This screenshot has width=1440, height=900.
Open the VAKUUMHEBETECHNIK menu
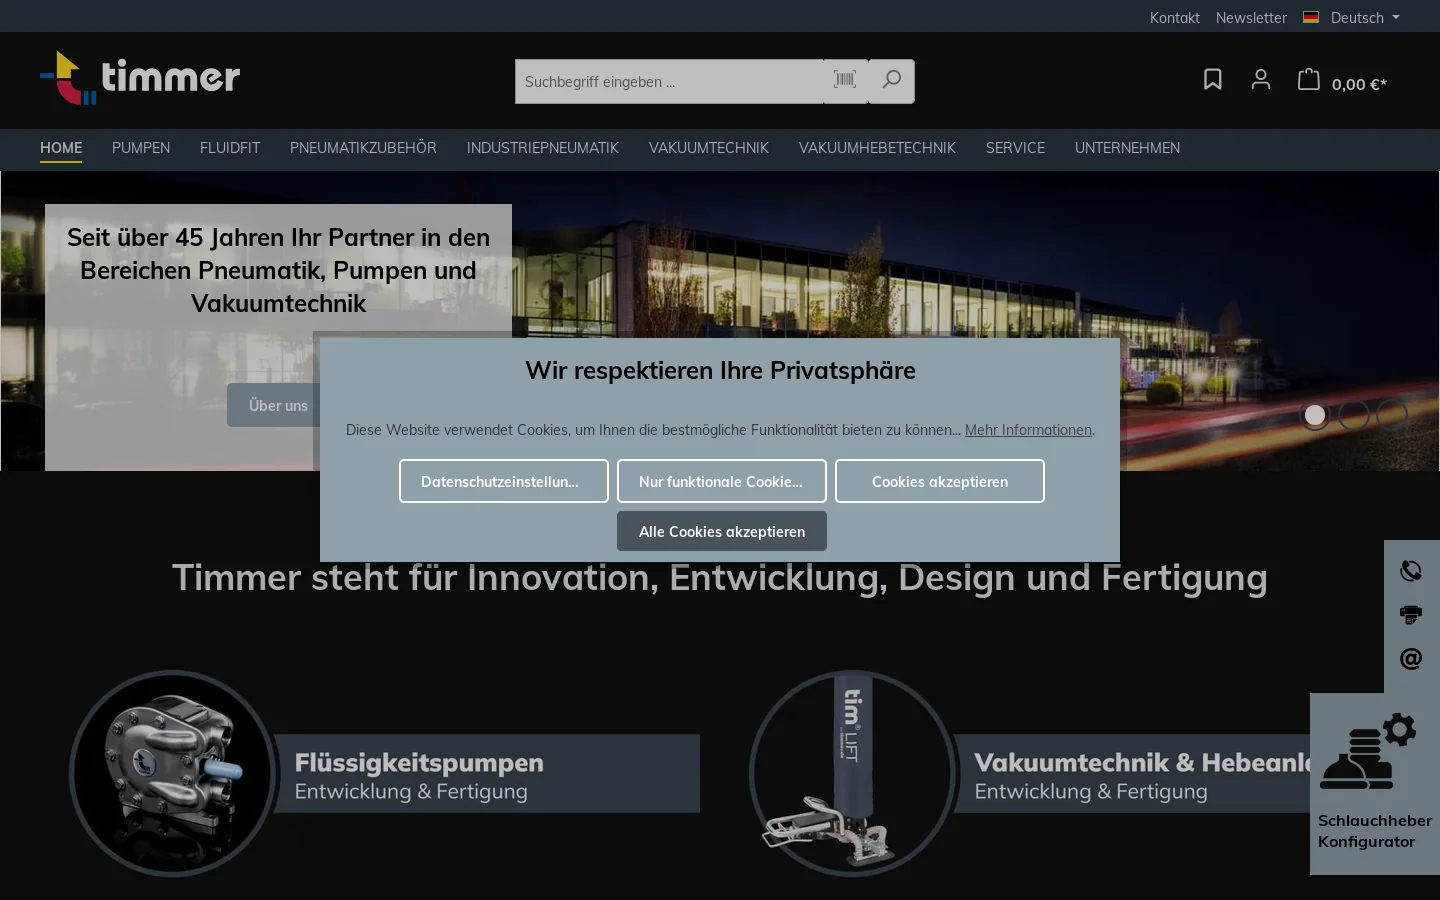[x=877, y=148]
